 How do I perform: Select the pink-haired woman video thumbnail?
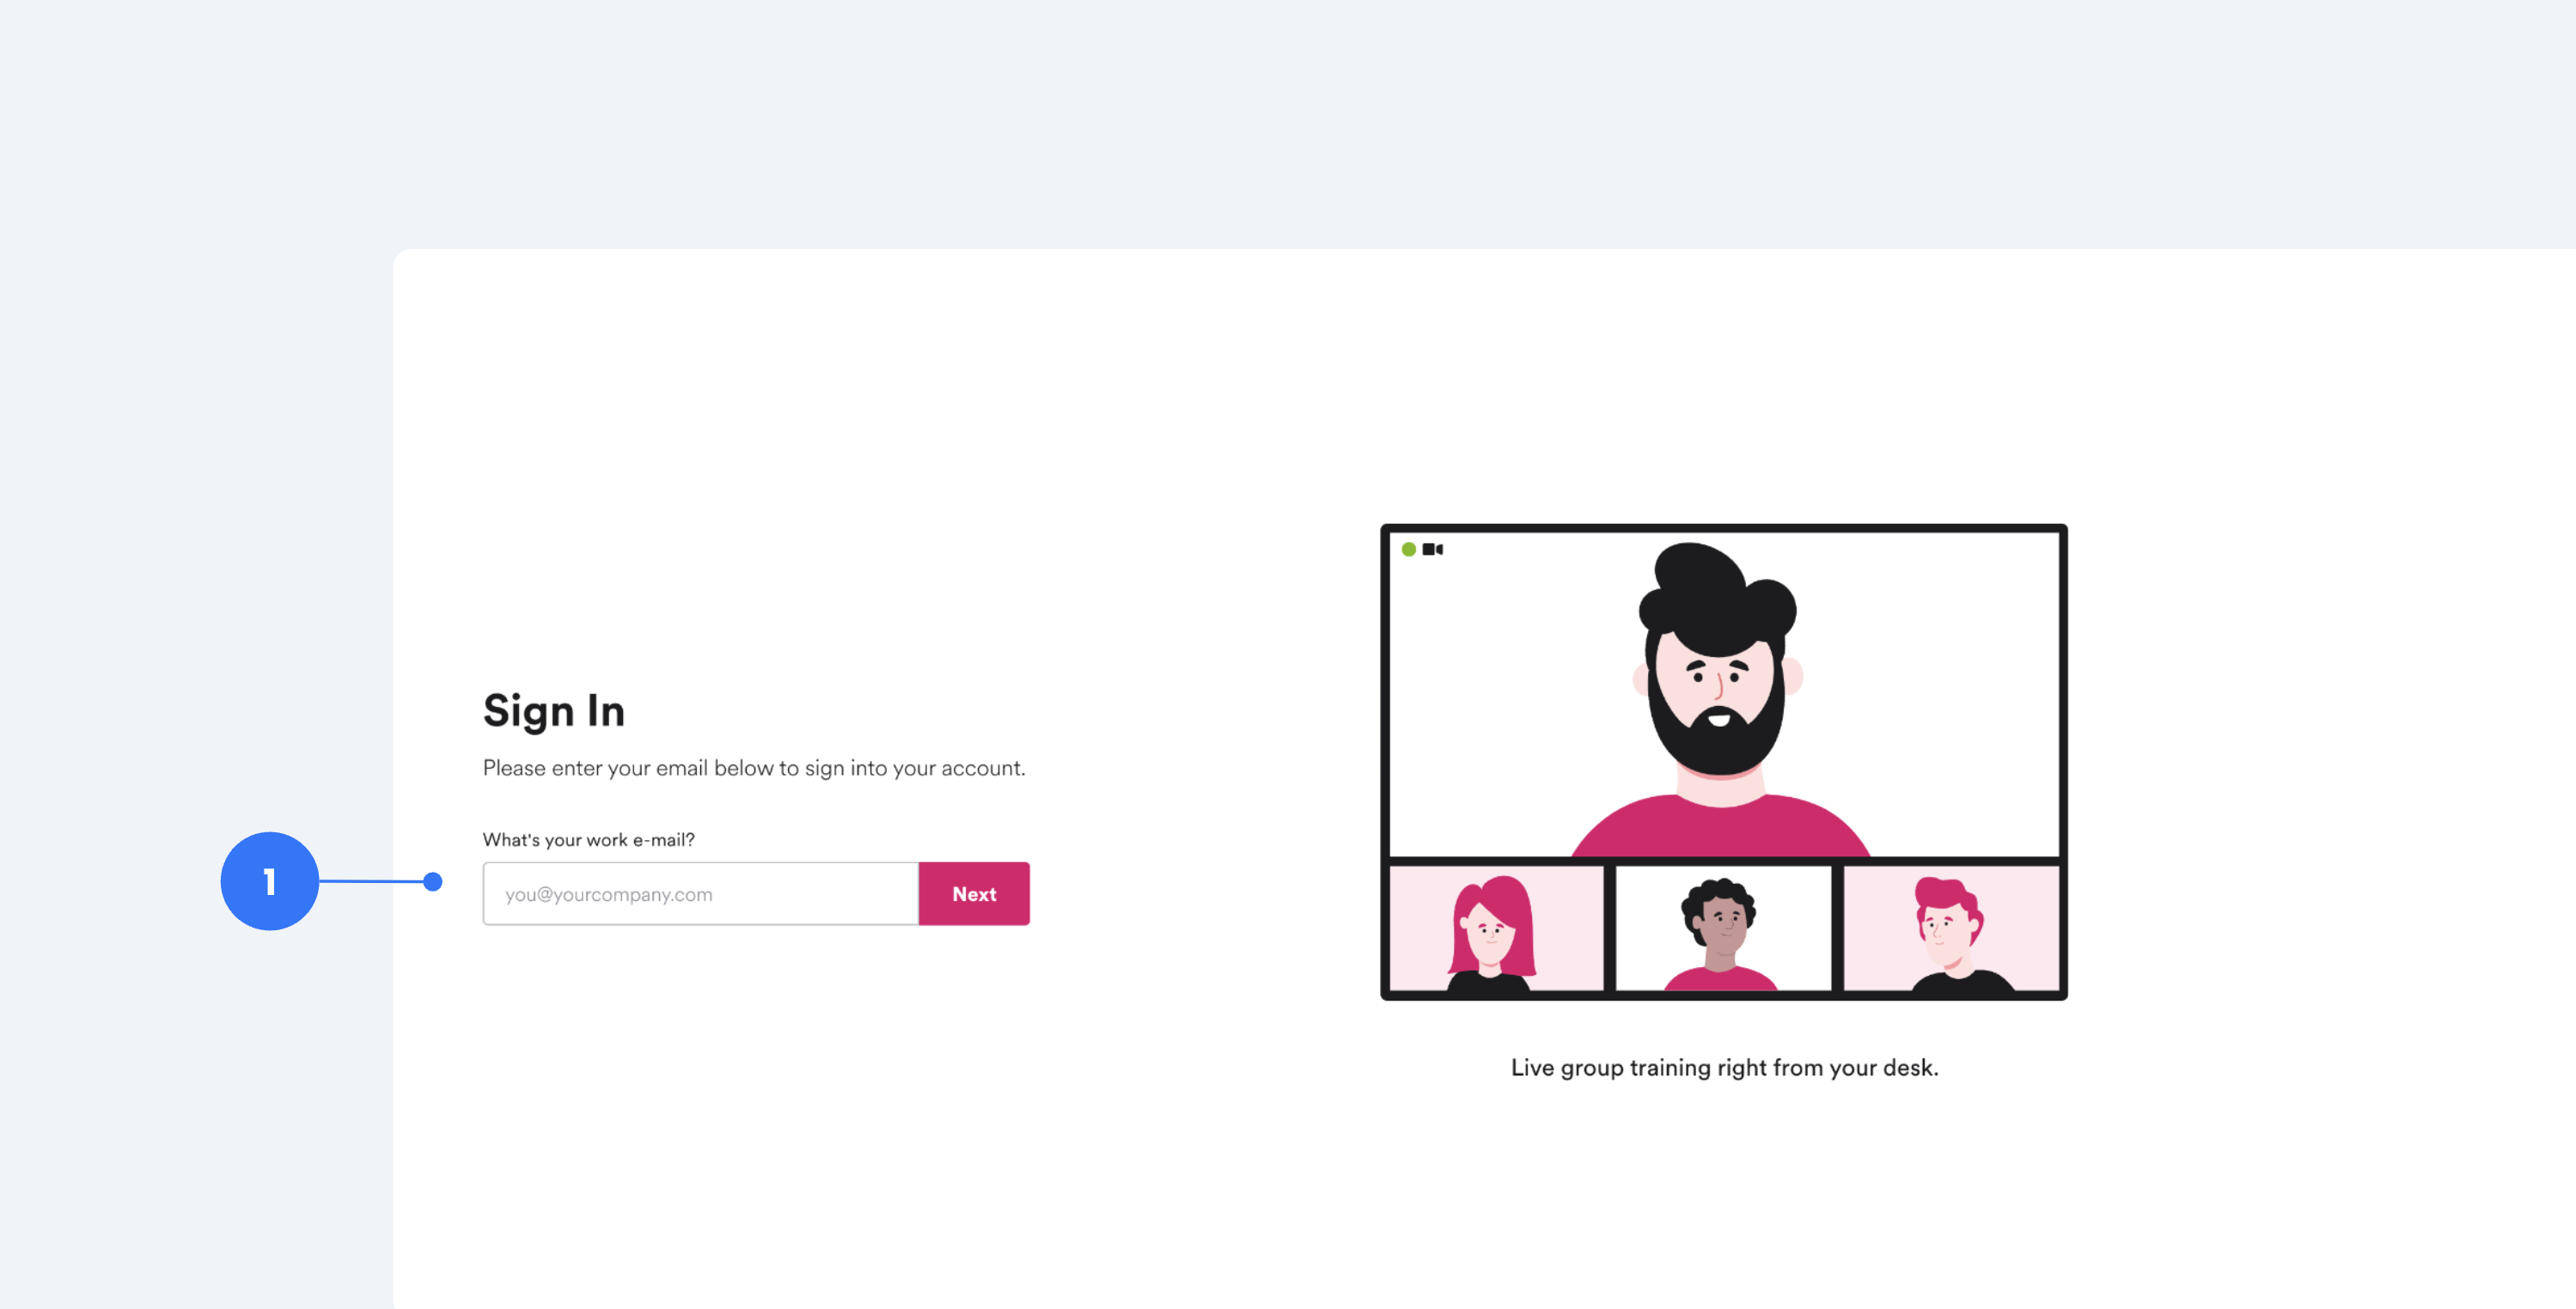click(x=1496, y=929)
